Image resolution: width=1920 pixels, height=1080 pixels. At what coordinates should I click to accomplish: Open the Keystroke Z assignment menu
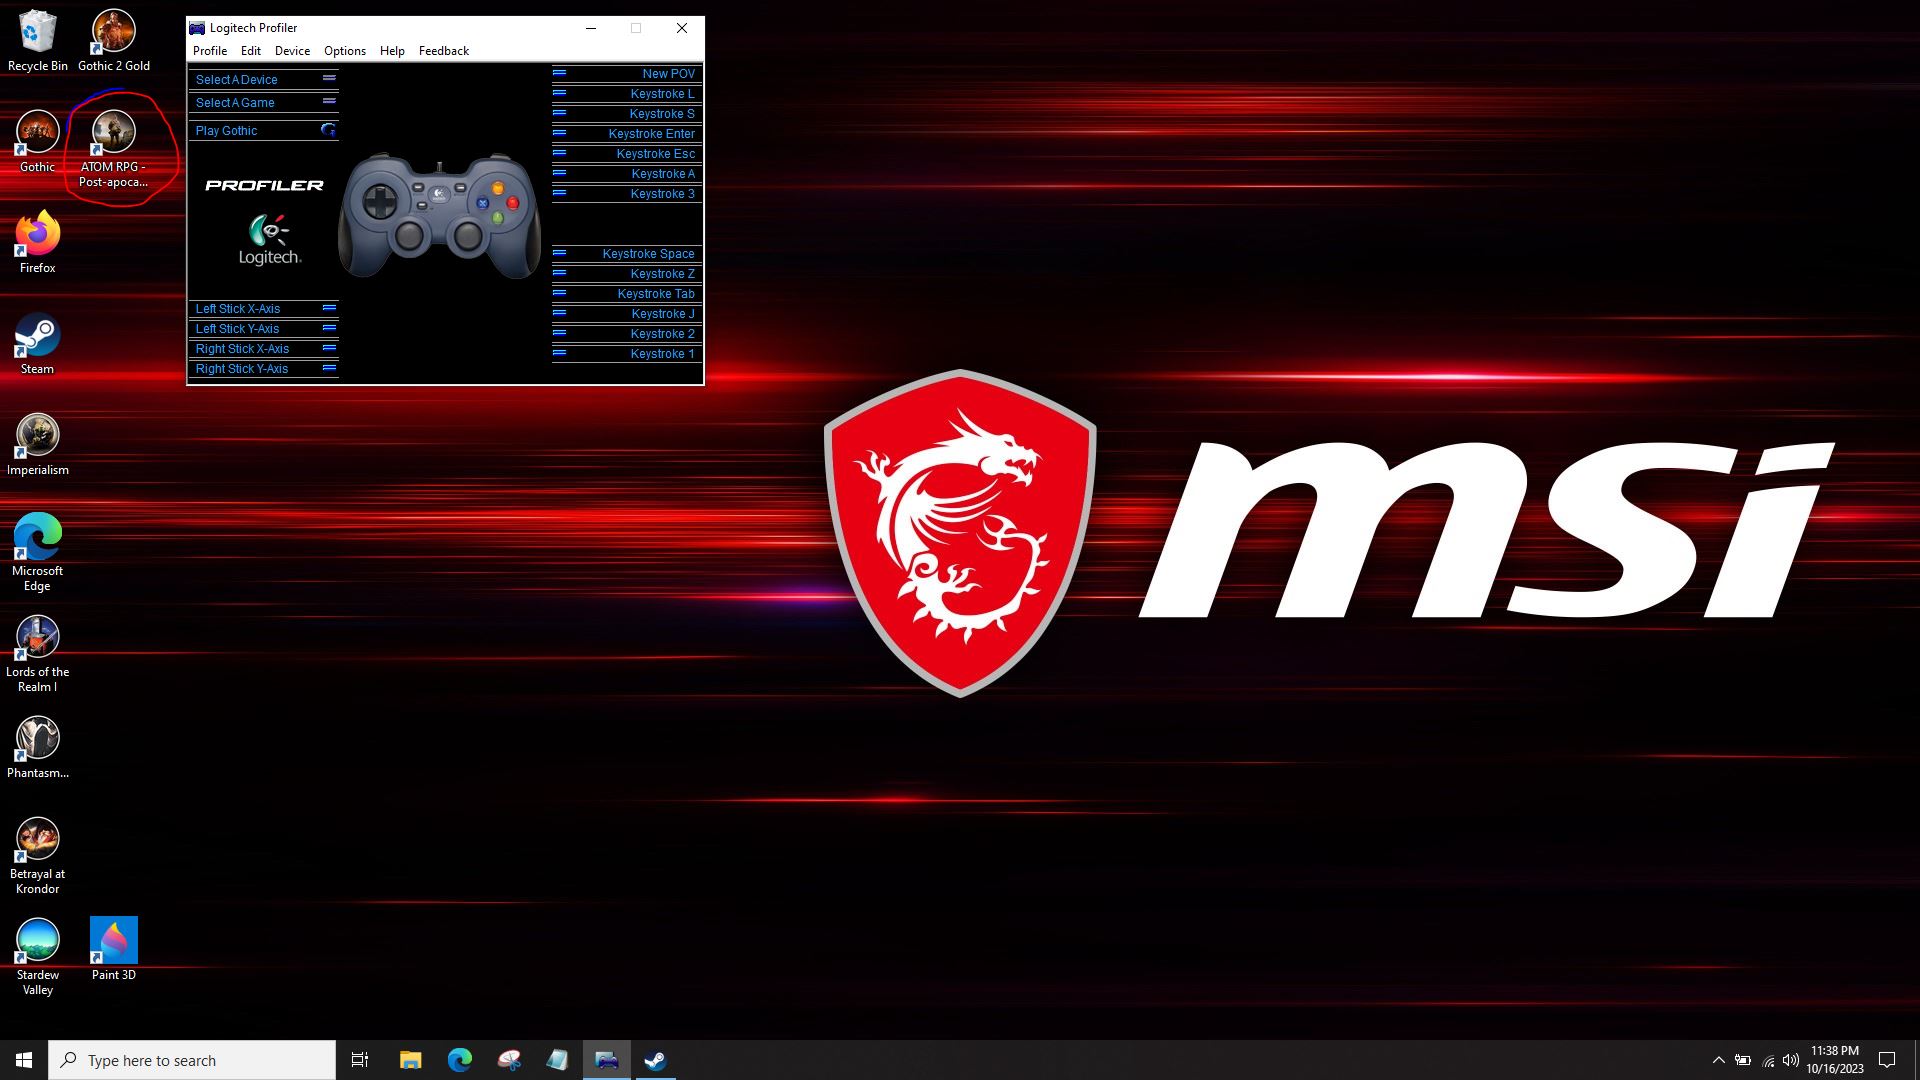tap(627, 274)
